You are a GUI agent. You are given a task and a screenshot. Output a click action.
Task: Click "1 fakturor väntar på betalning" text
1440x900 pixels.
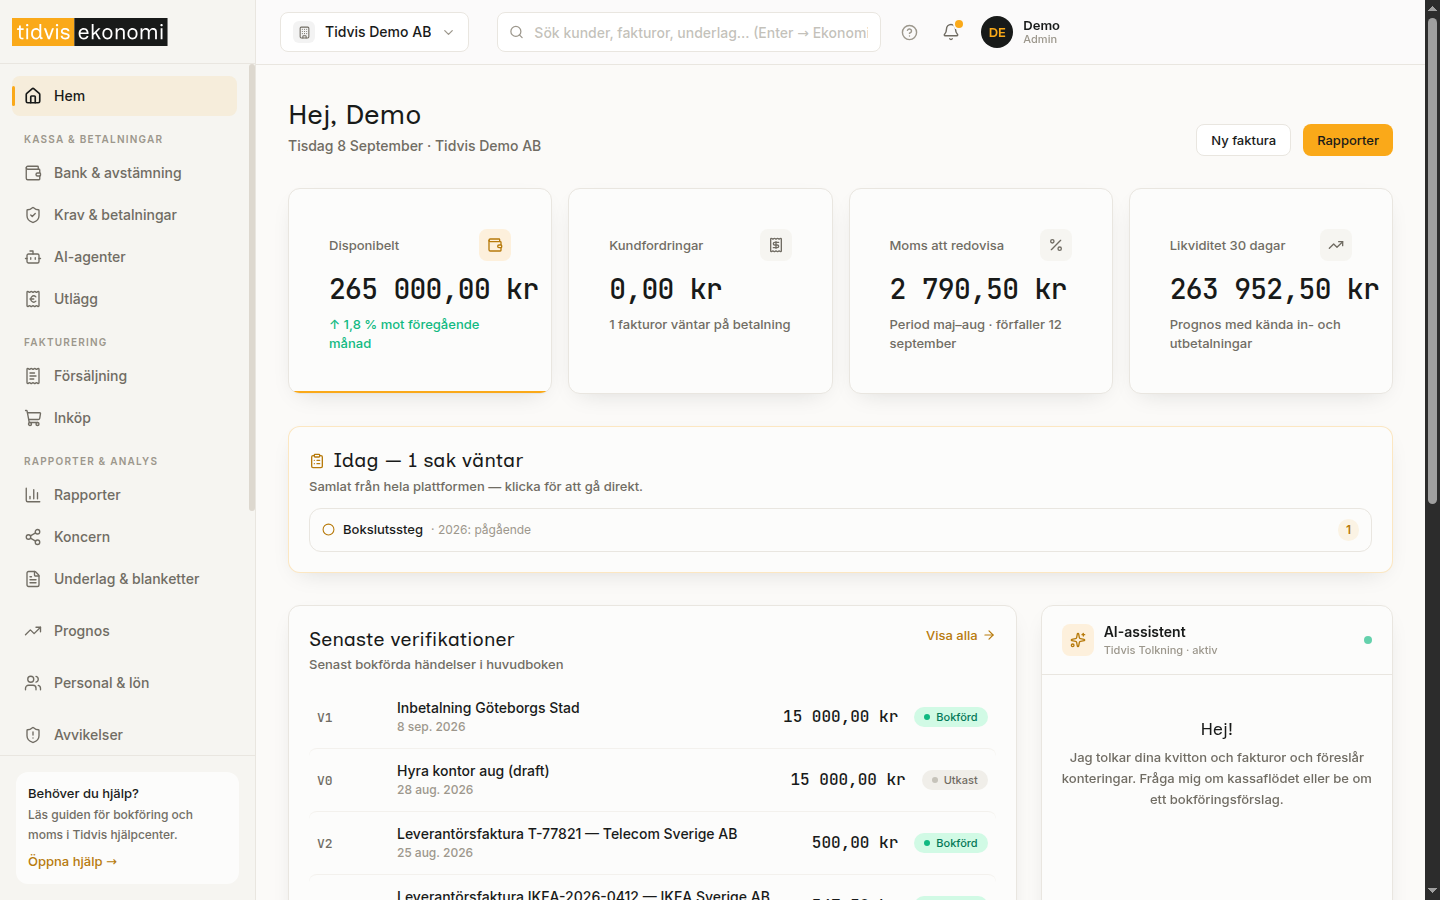click(x=700, y=325)
